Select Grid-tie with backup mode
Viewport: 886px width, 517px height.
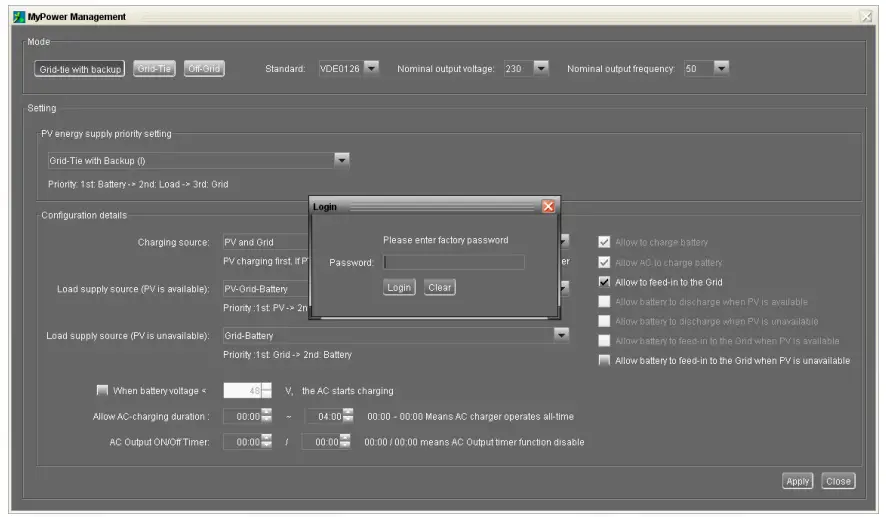coord(80,69)
